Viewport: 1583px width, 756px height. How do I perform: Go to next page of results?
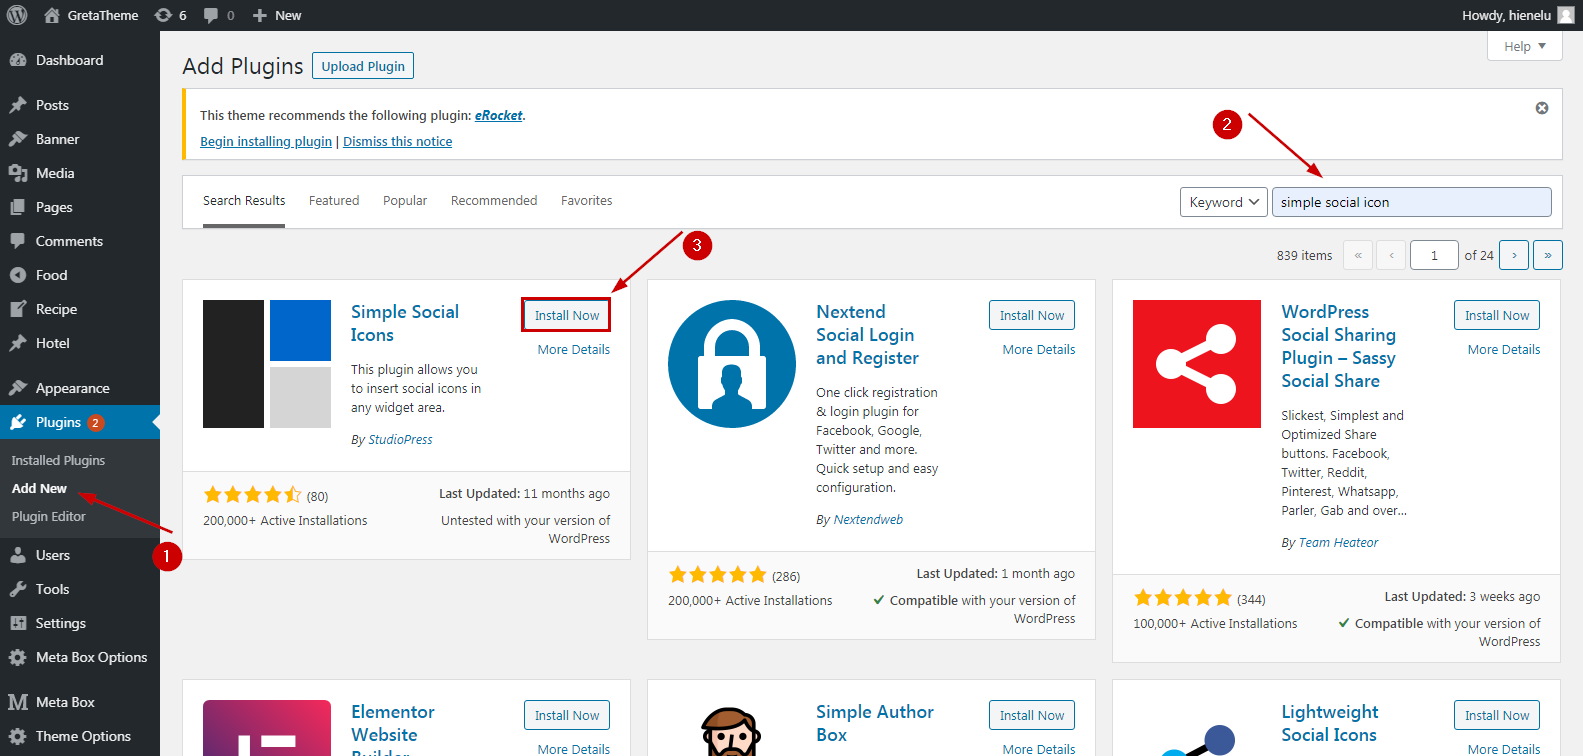(x=1514, y=255)
